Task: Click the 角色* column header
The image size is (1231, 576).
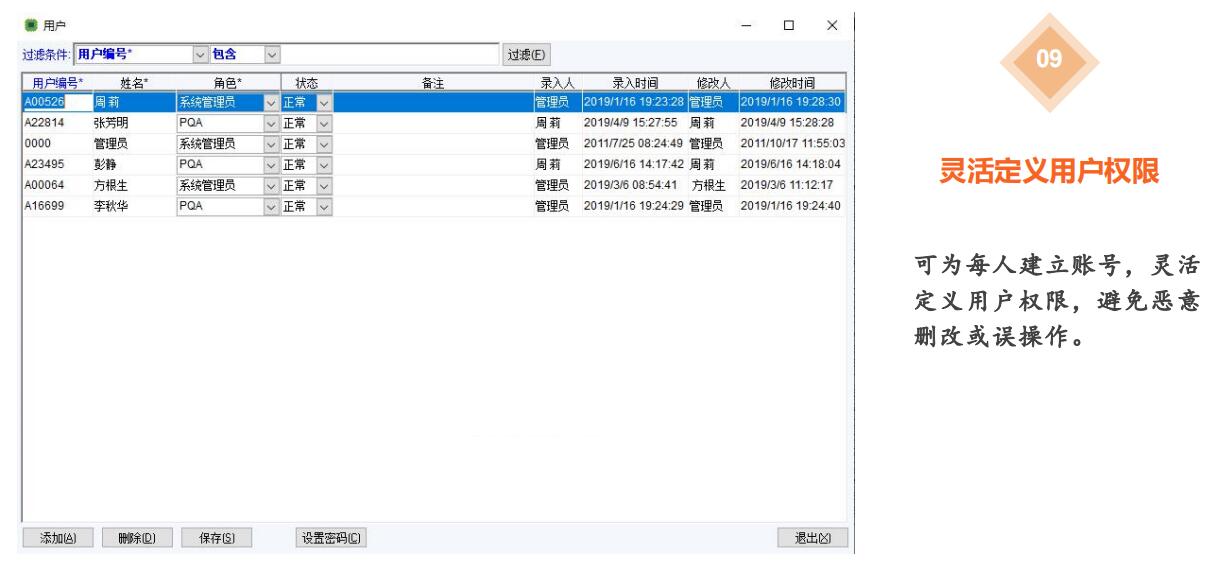Action: [x=228, y=82]
